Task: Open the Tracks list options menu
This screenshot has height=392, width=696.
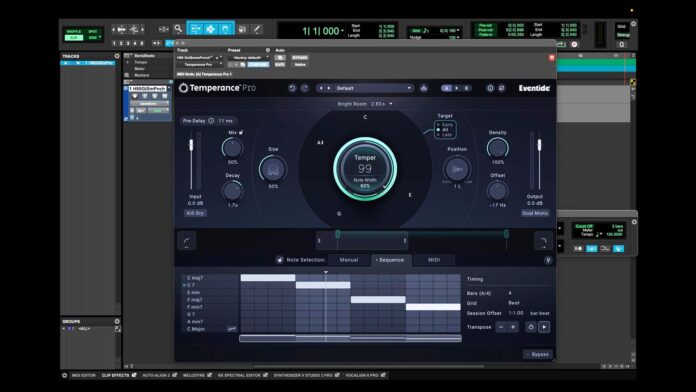Action: coord(117,56)
